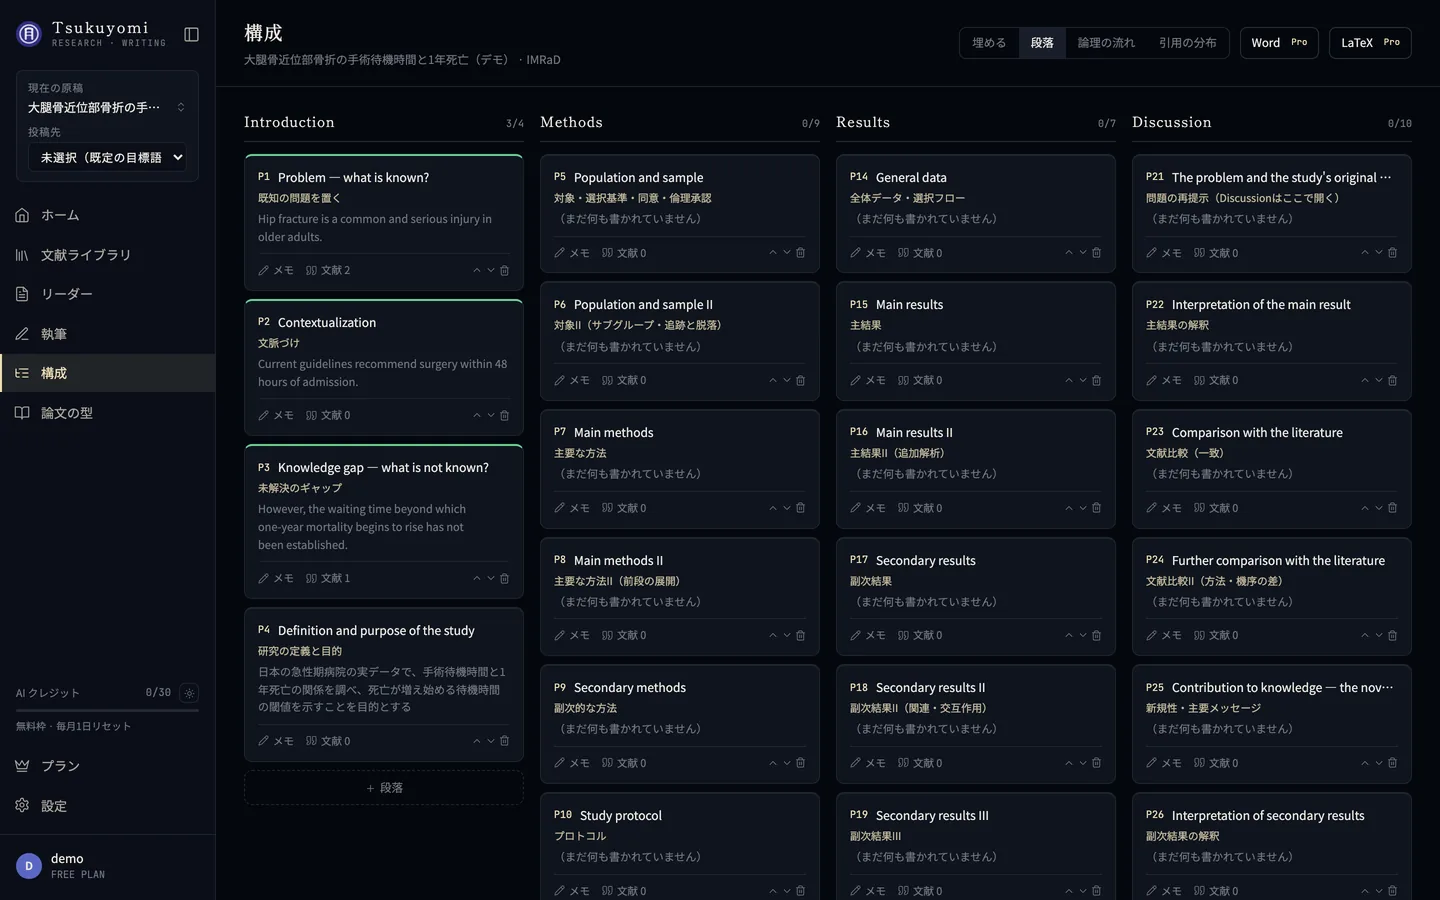1440x900 pixels.
Task: Open 文献 2 for P1 Problem
Action: [328, 270]
